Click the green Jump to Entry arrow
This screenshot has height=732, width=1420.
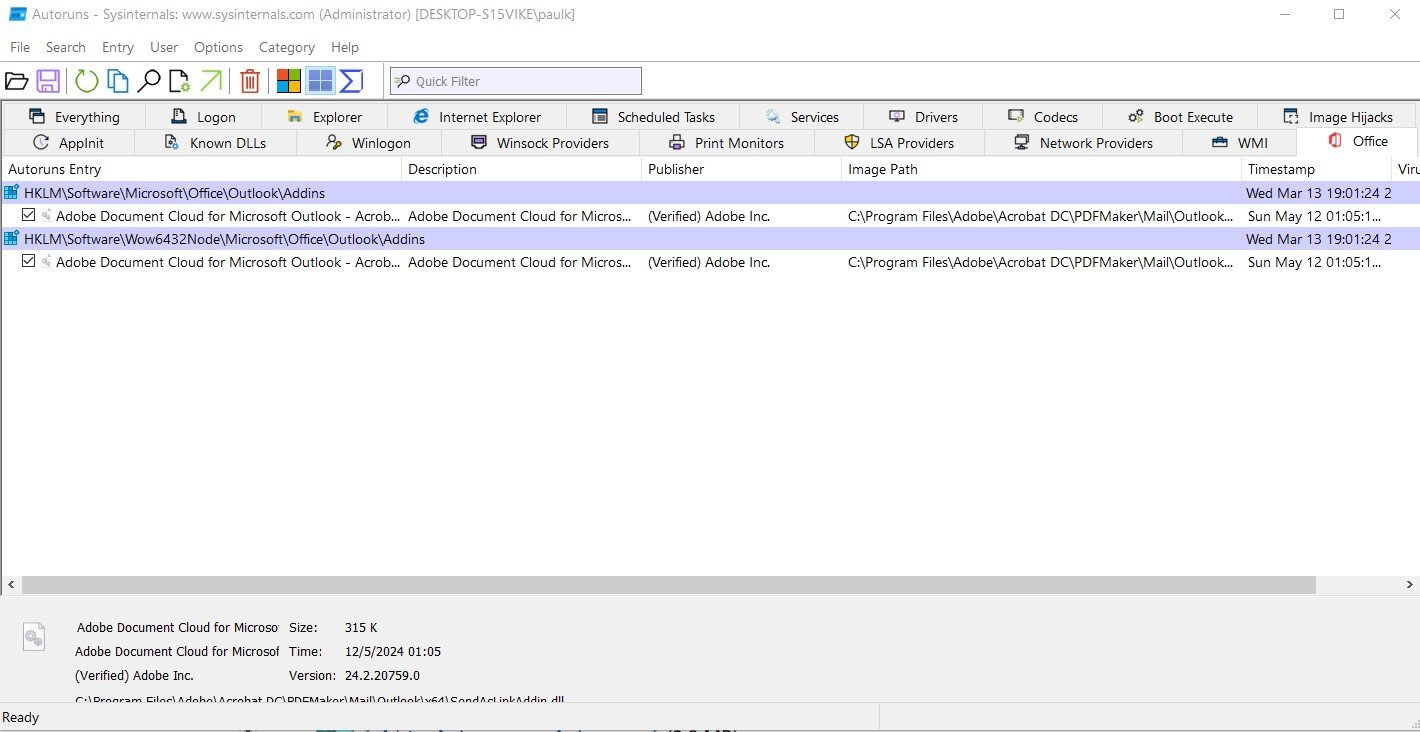[211, 81]
